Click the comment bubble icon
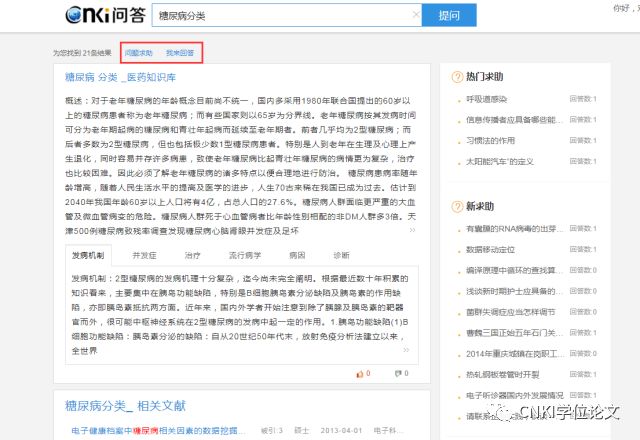Screen dimensions: 640x440 point(398,373)
